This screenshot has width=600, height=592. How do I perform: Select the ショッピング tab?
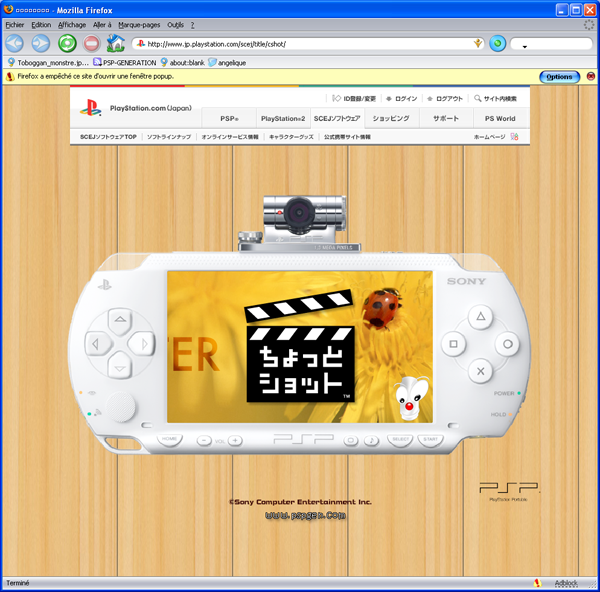click(x=391, y=118)
